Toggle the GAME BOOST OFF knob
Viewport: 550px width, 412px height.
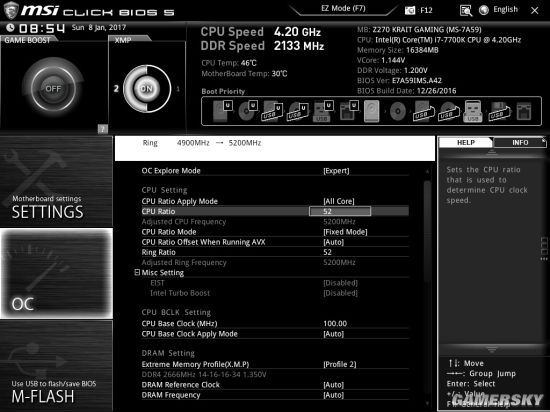(53, 89)
